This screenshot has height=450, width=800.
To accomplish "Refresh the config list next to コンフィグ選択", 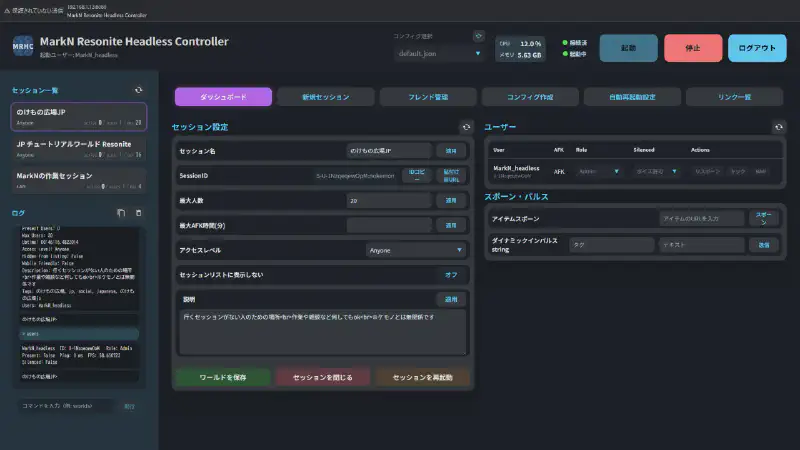I will (x=478, y=36).
